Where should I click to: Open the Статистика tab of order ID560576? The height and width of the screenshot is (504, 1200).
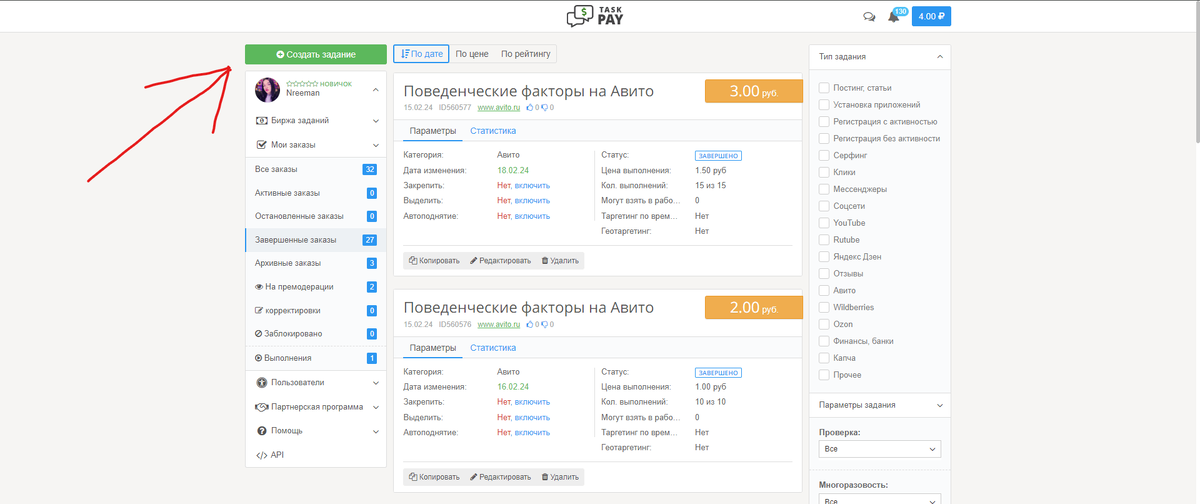coord(493,348)
